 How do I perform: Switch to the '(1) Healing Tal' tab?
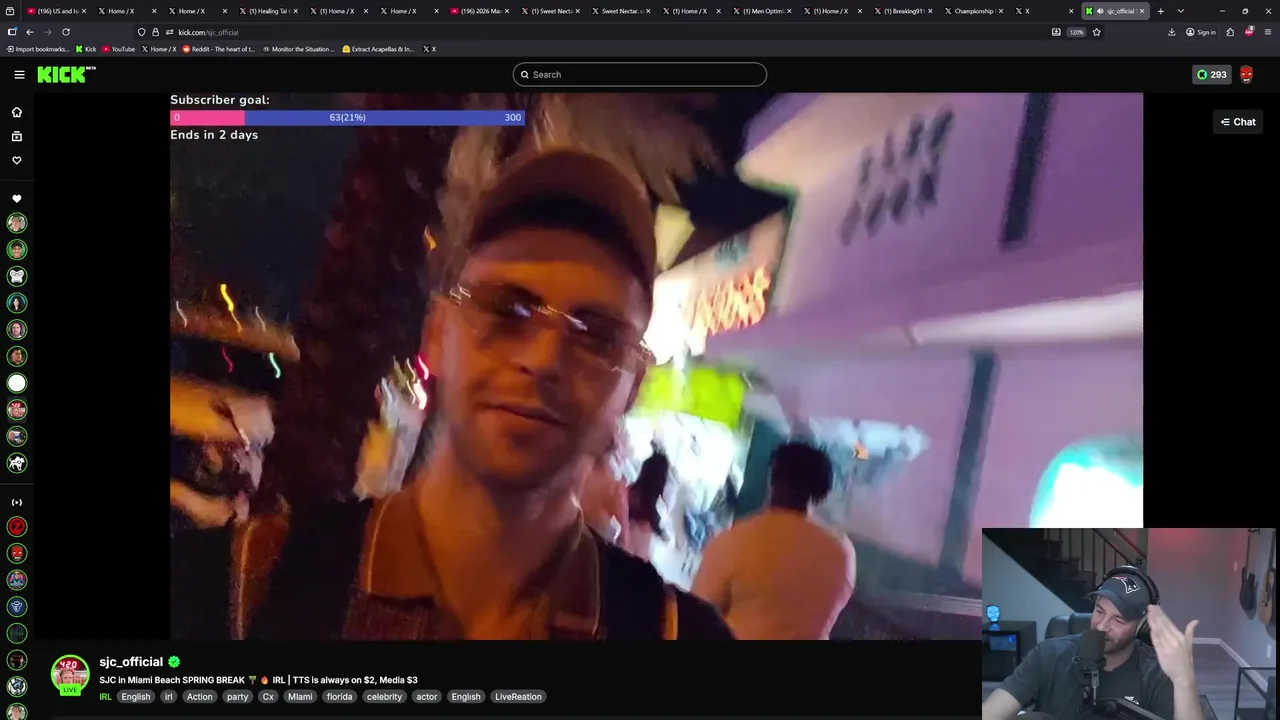[x=267, y=11]
